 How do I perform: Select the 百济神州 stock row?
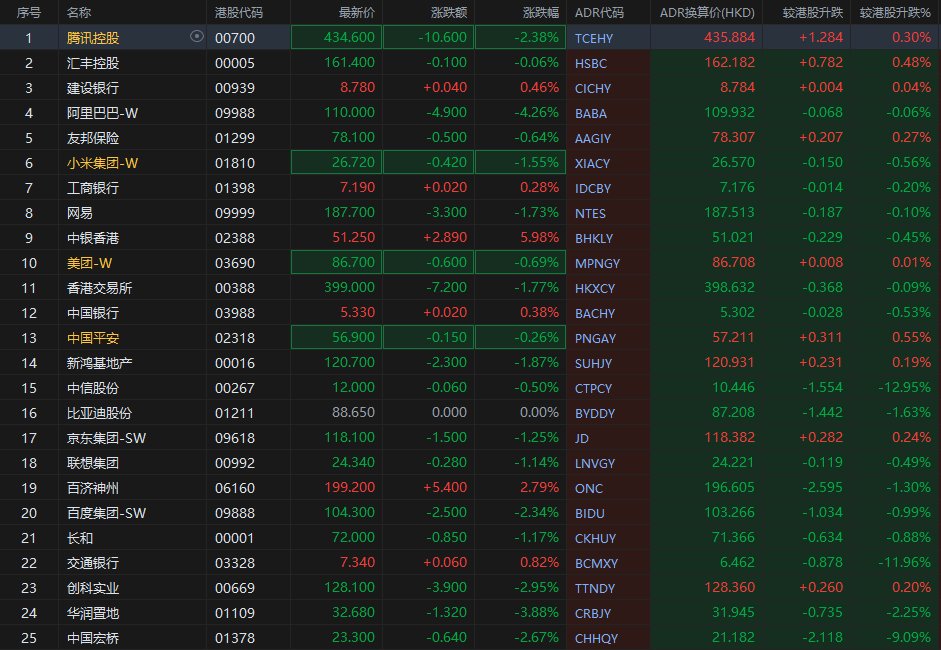[x=470, y=488]
